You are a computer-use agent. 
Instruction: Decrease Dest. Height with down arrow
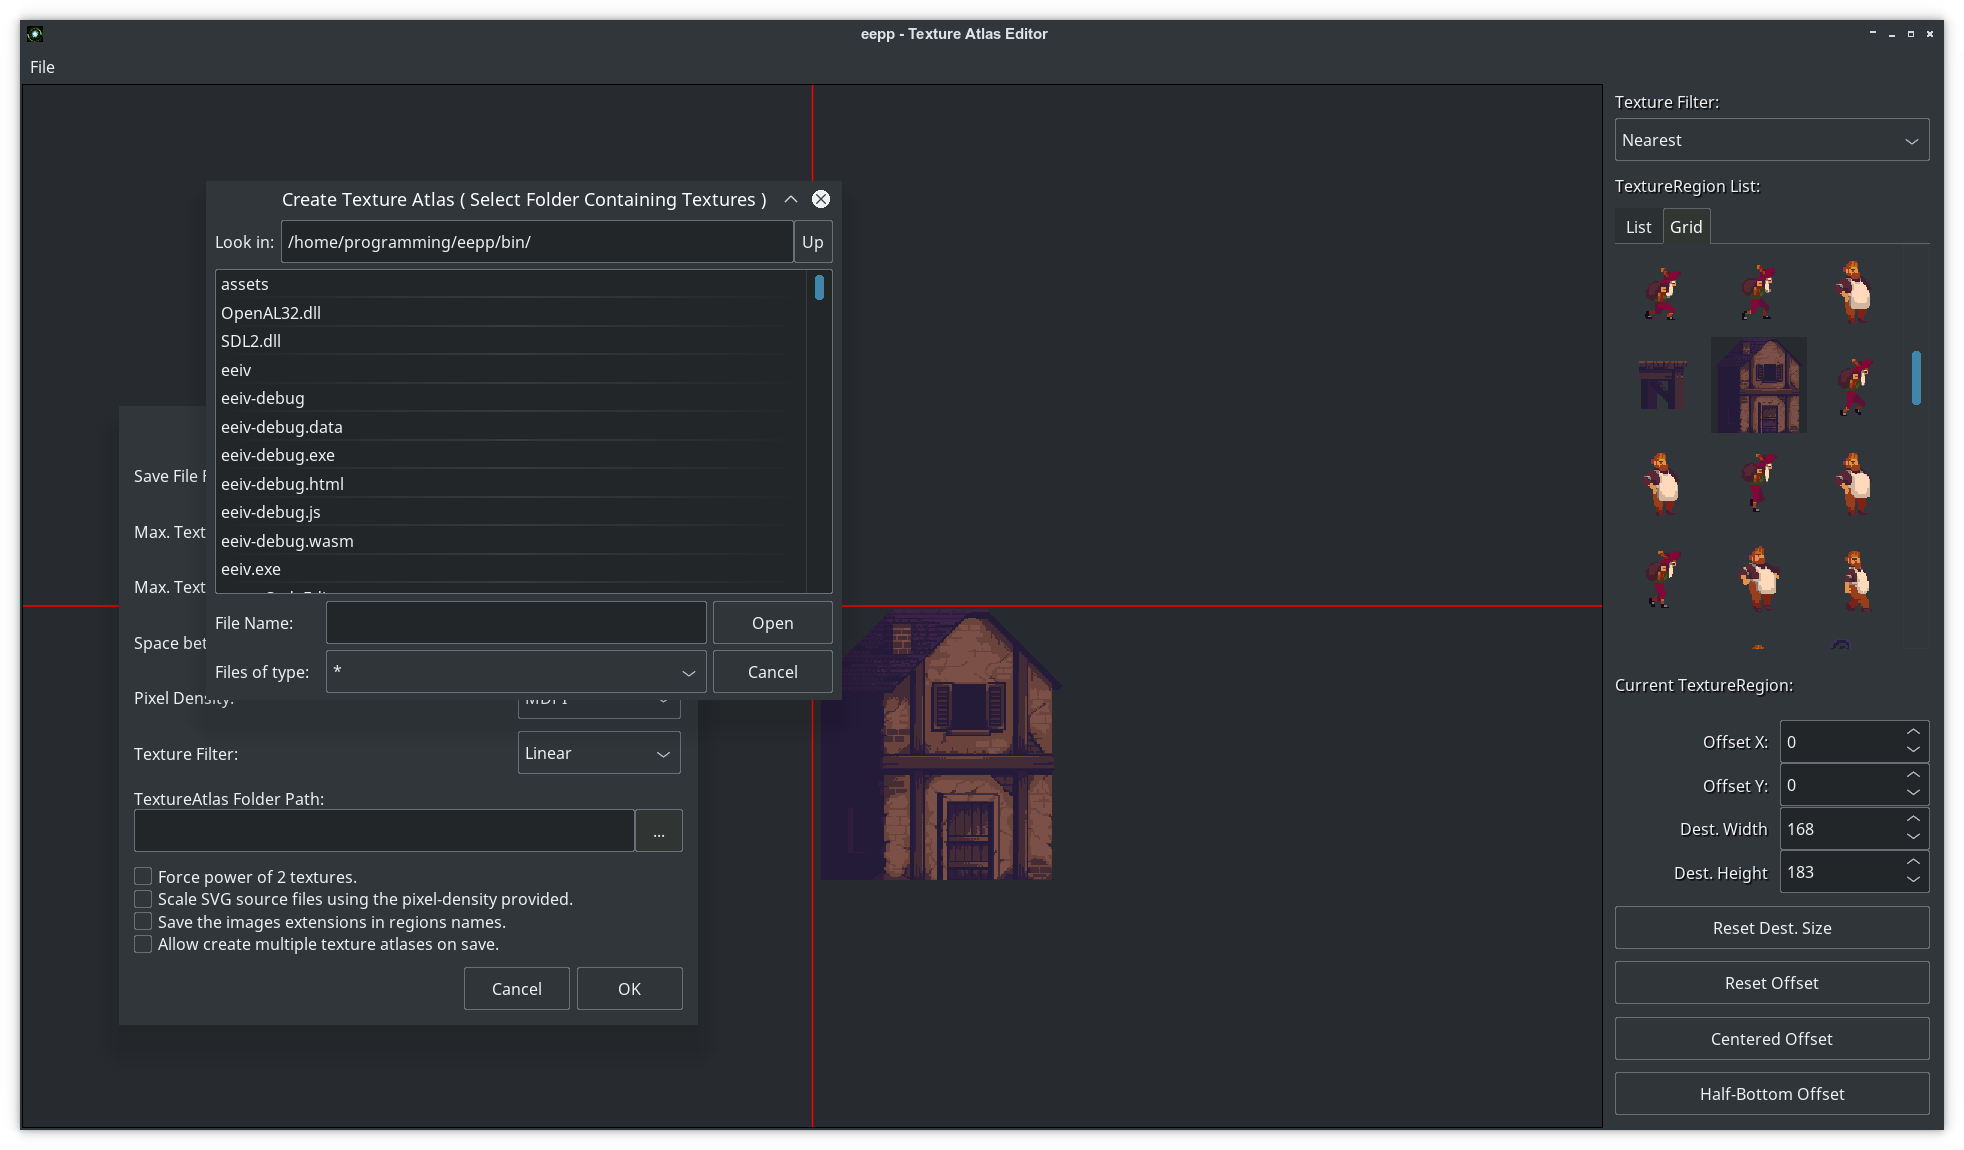[1913, 880]
